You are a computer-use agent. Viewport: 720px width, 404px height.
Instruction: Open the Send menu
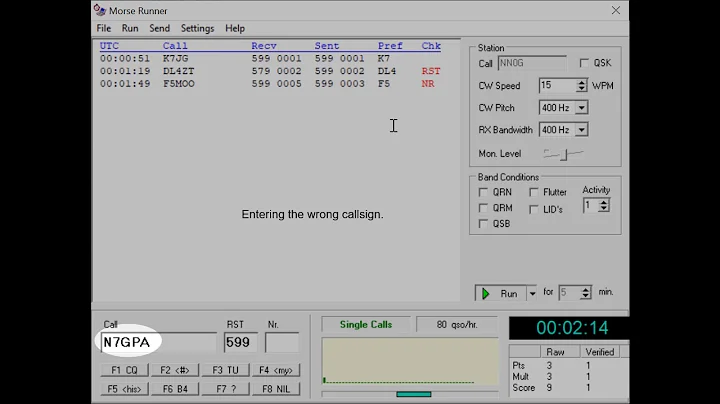click(159, 28)
